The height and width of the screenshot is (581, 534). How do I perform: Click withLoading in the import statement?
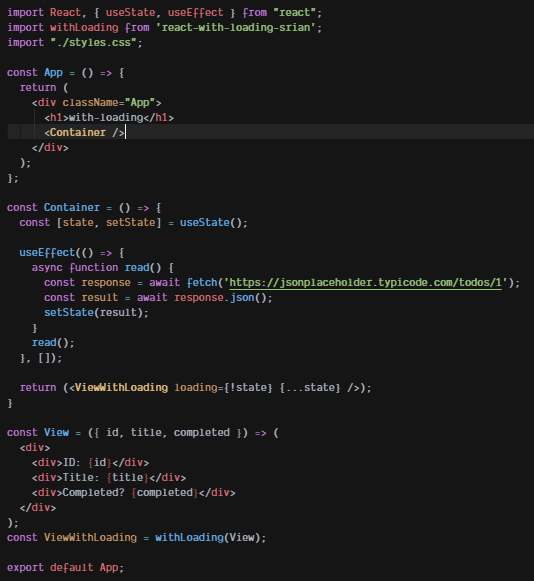tap(84, 27)
